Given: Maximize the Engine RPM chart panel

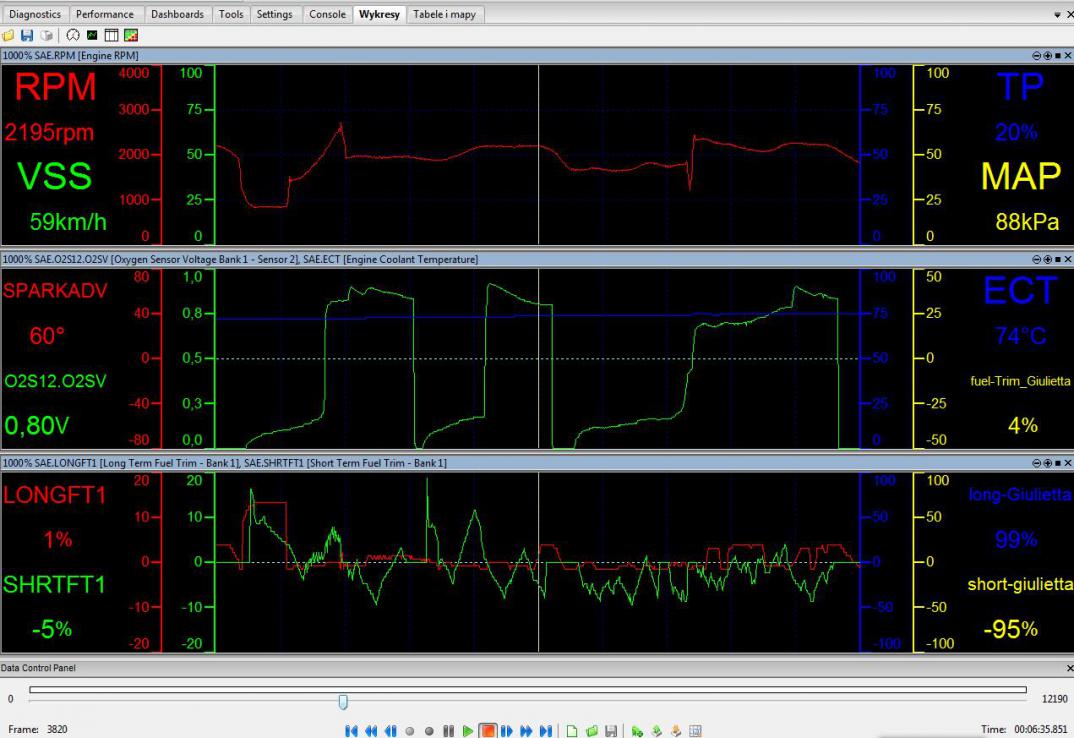Looking at the screenshot, I should coord(1058,56).
